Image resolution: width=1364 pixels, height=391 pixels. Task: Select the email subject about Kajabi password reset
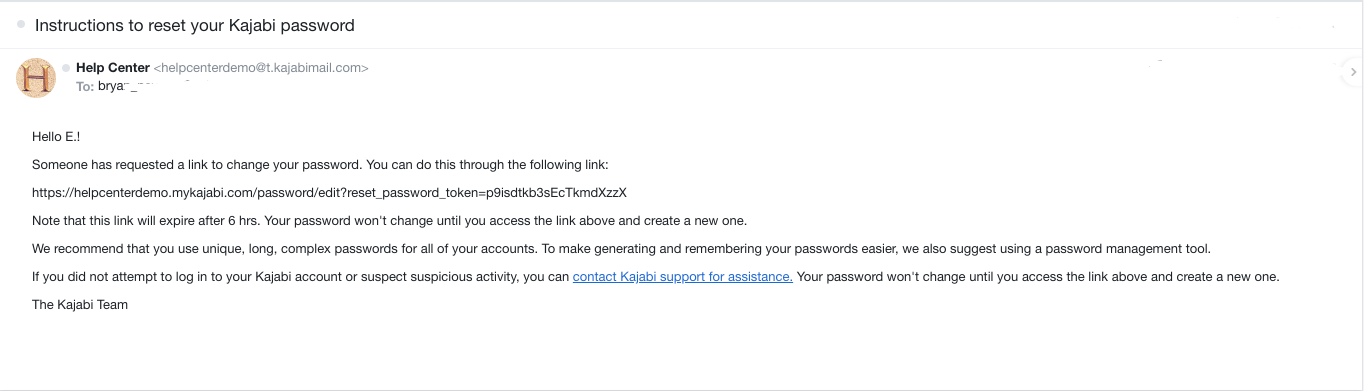pyautogui.click(x=194, y=25)
